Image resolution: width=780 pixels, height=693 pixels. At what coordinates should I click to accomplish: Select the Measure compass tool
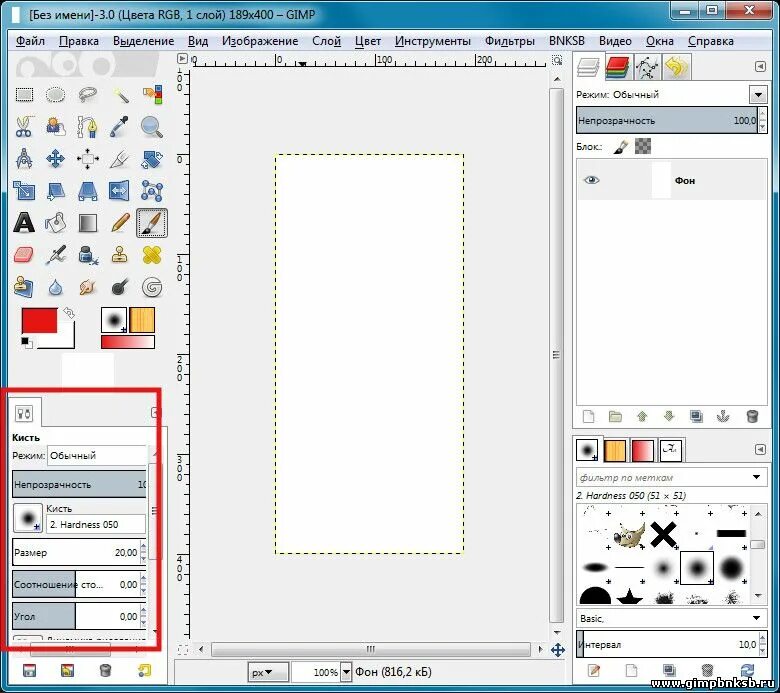(24, 159)
